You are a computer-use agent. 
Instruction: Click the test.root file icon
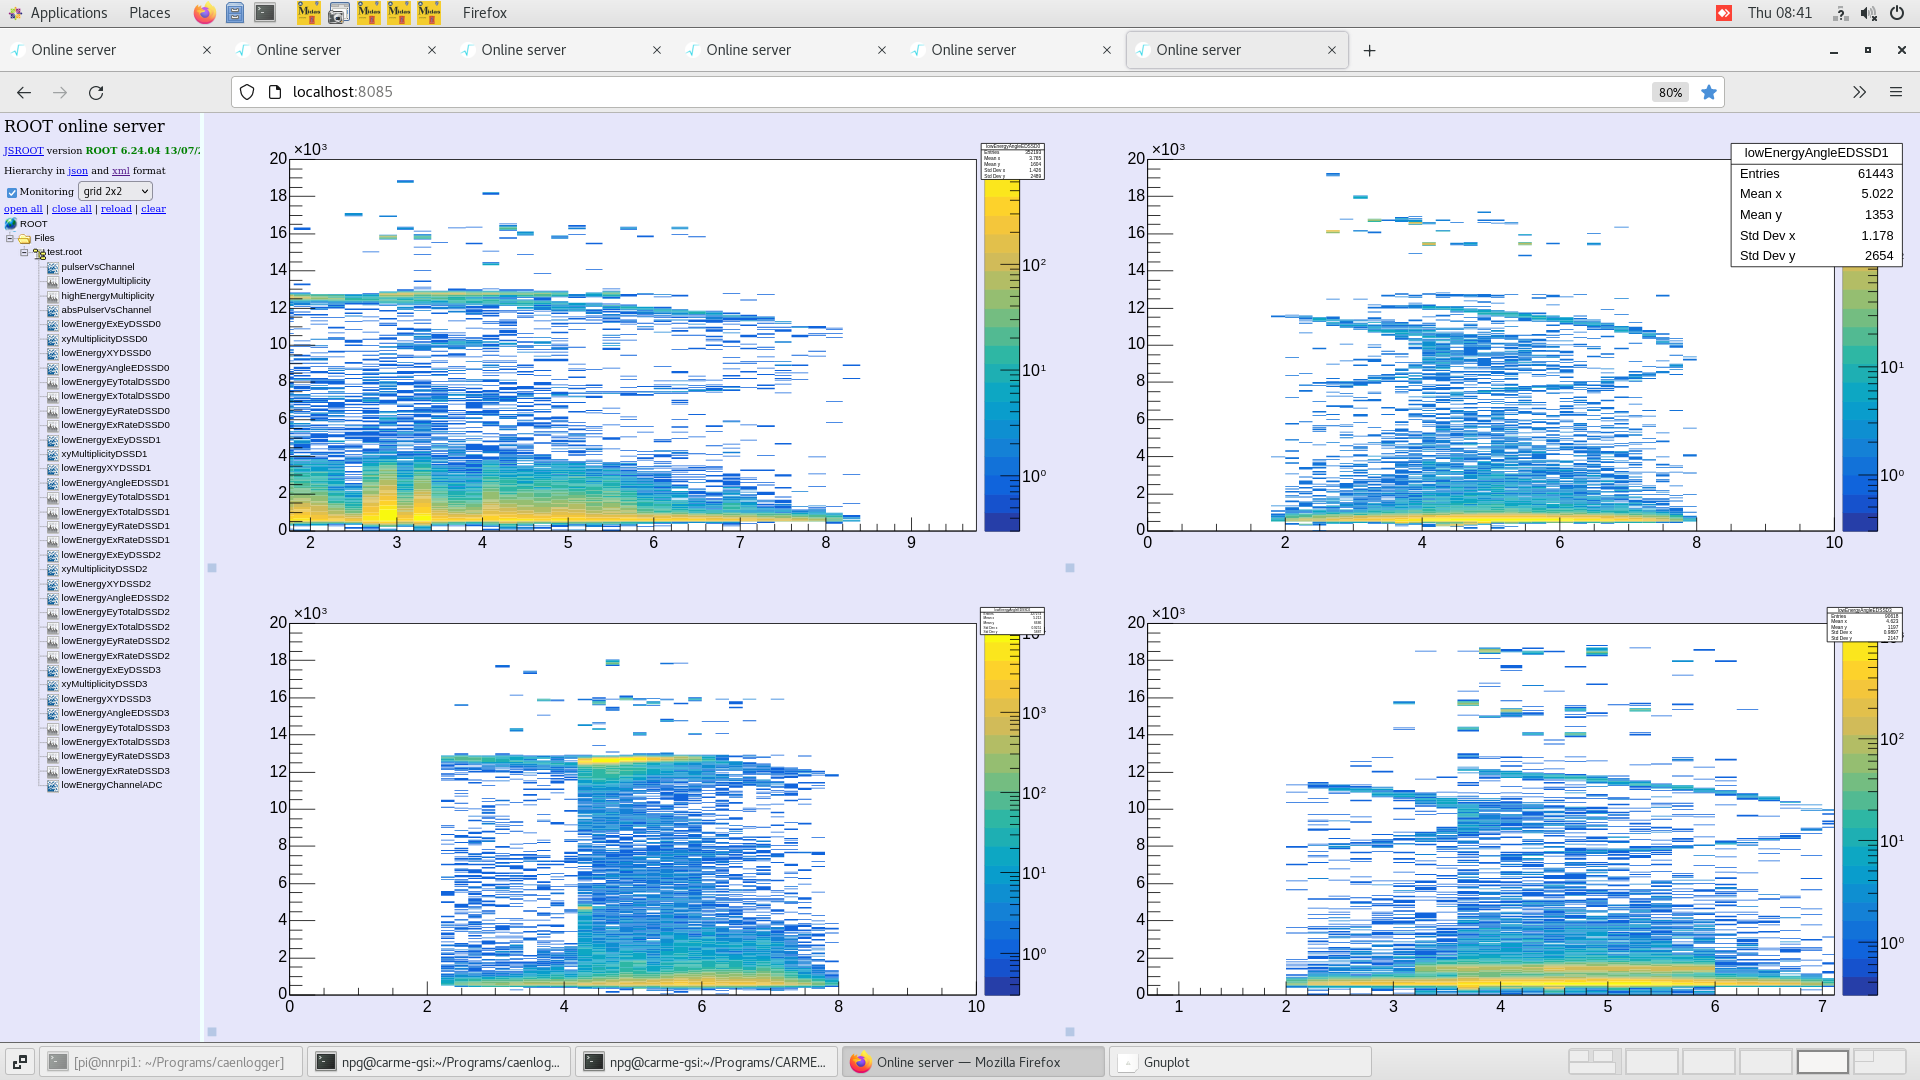[x=40, y=252]
